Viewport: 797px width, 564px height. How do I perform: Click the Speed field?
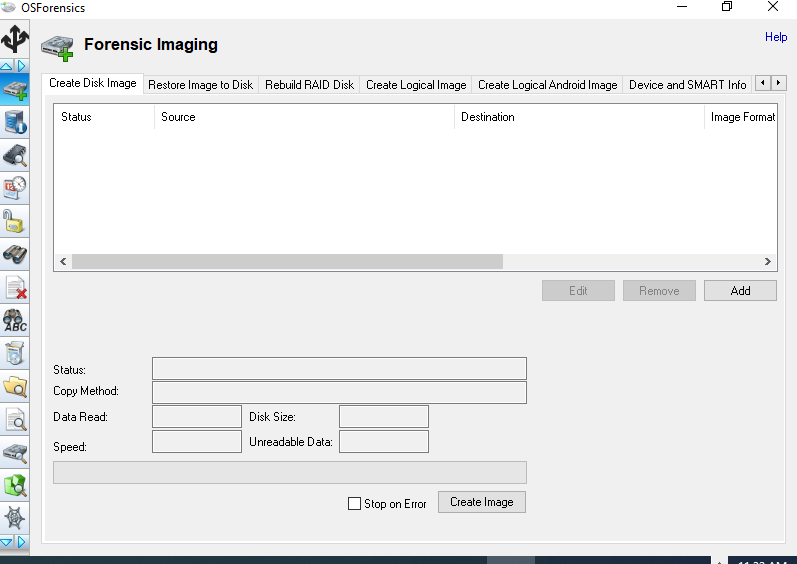point(197,442)
